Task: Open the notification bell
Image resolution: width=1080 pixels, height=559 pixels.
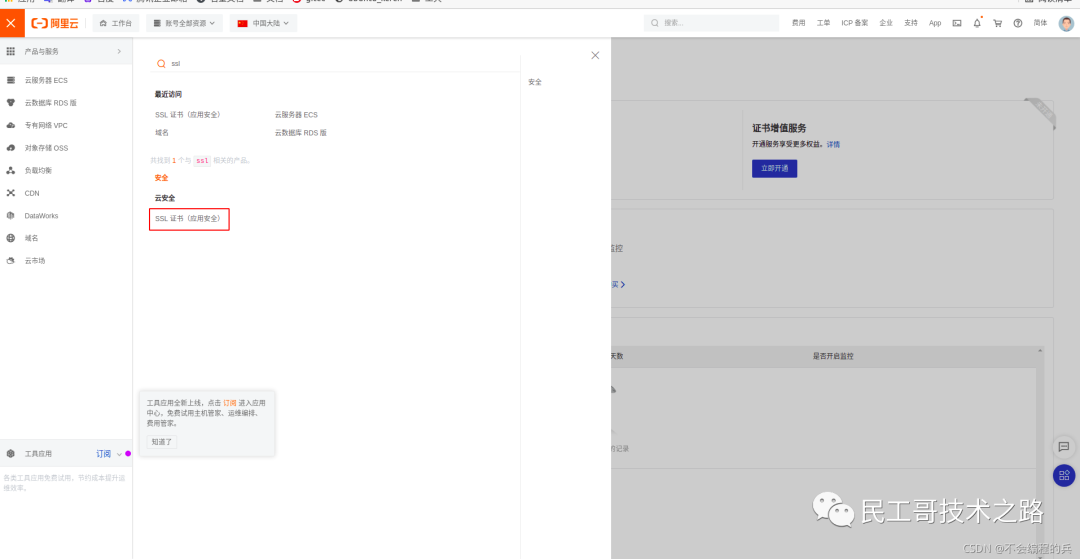Action: (x=977, y=23)
